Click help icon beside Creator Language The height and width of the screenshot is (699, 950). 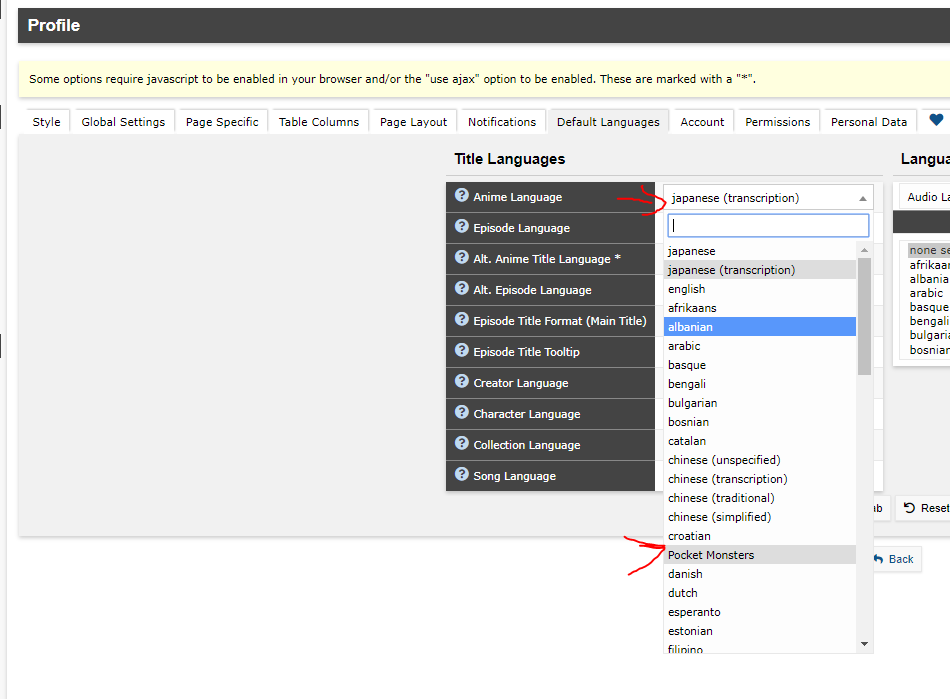click(461, 382)
